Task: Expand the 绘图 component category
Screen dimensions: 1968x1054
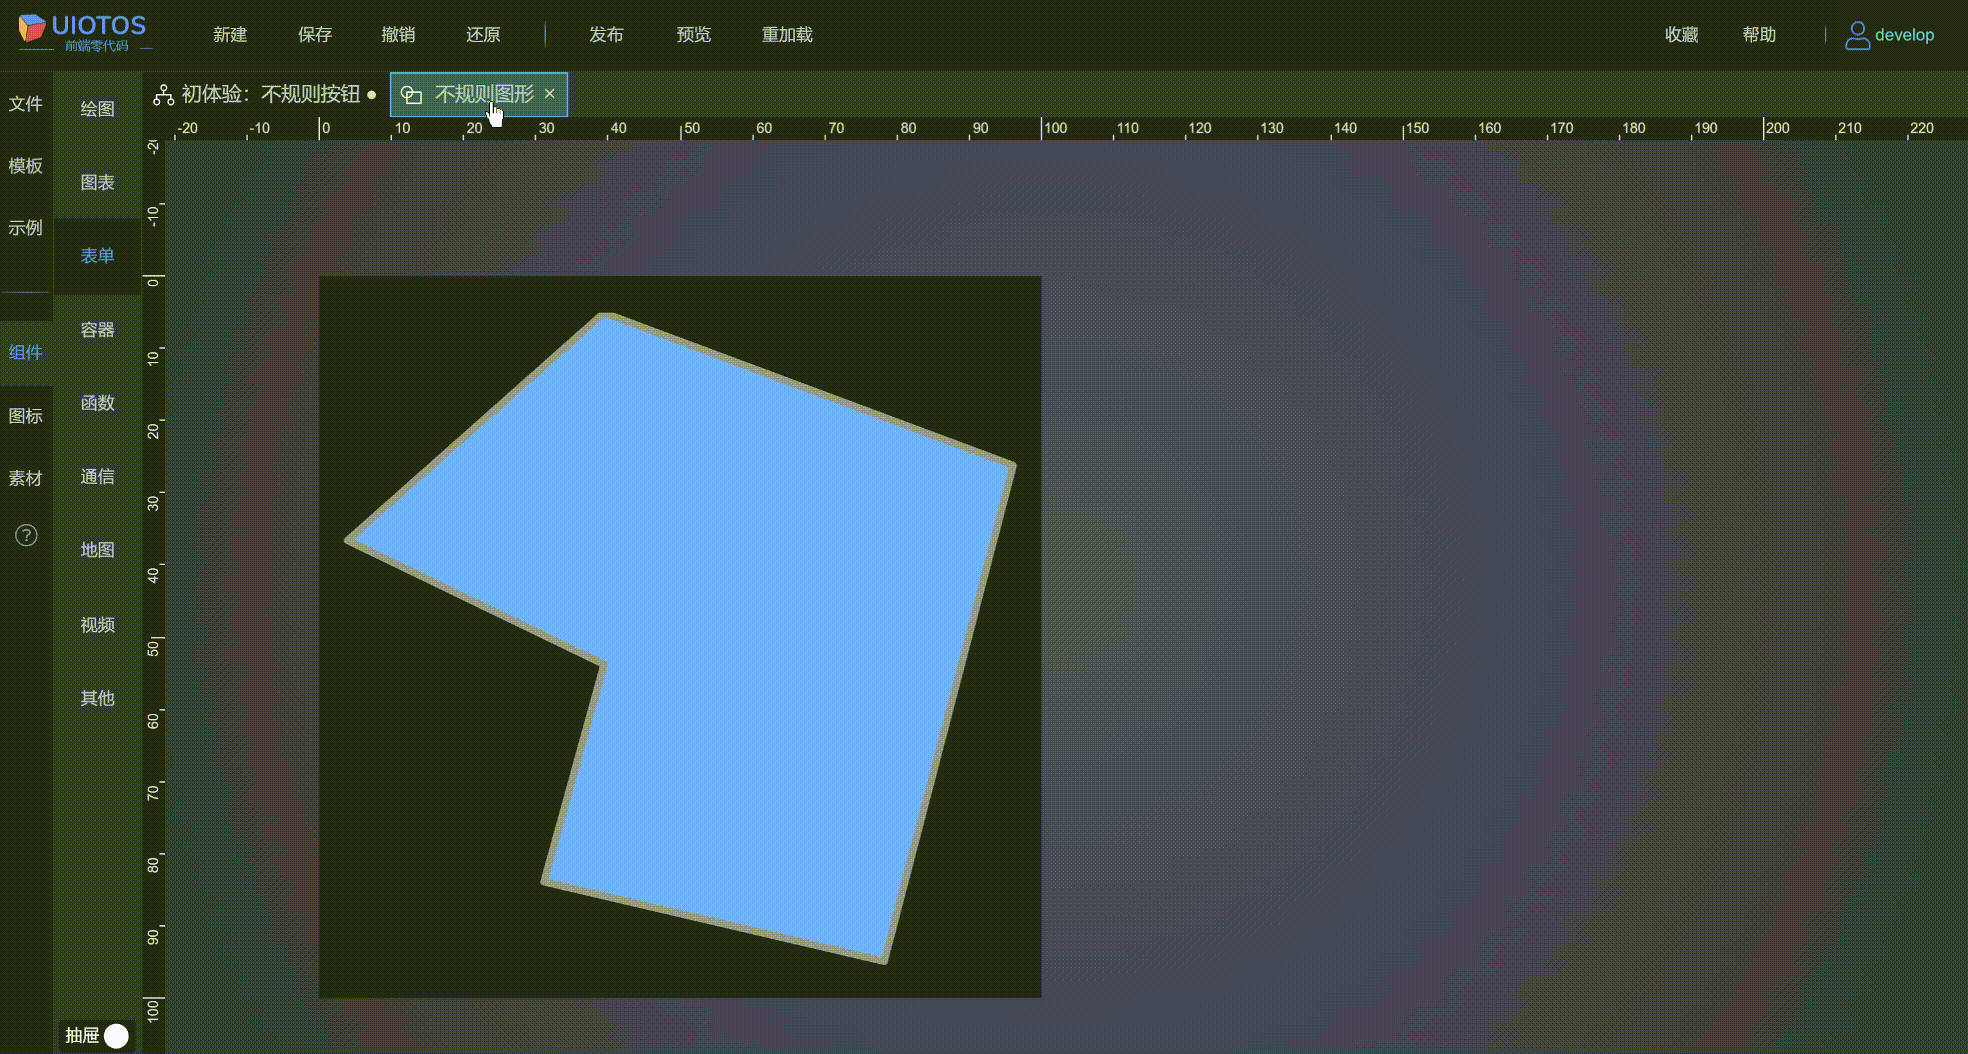Action: click(x=97, y=109)
